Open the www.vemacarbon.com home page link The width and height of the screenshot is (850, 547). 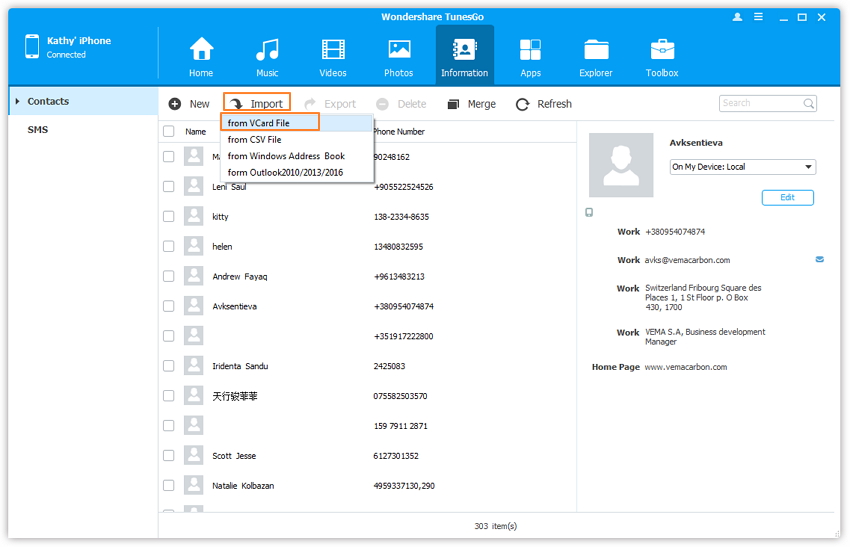tap(686, 367)
